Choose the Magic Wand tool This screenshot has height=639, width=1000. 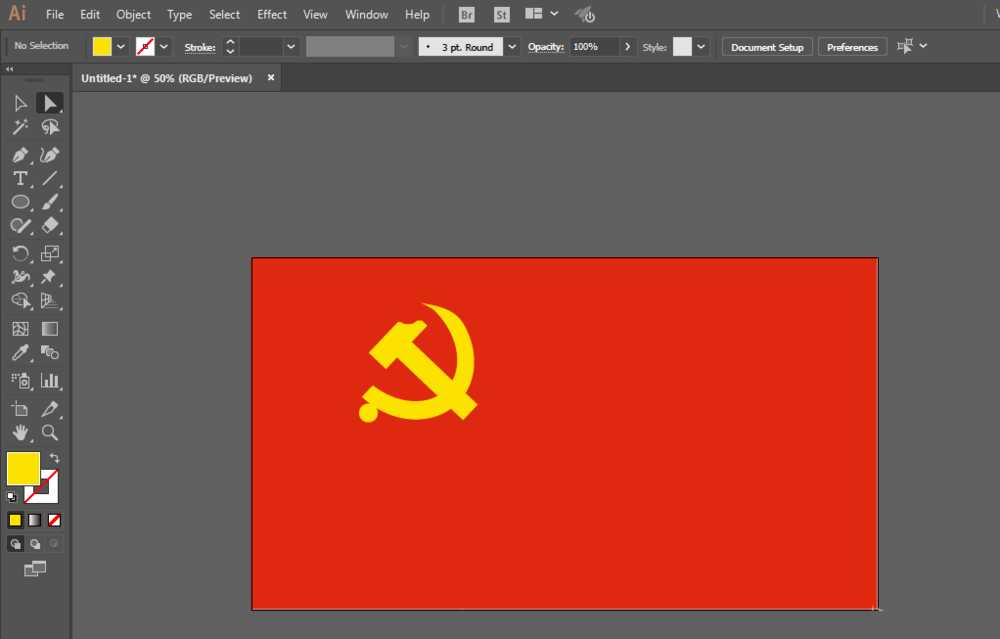(x=18, y=127)
